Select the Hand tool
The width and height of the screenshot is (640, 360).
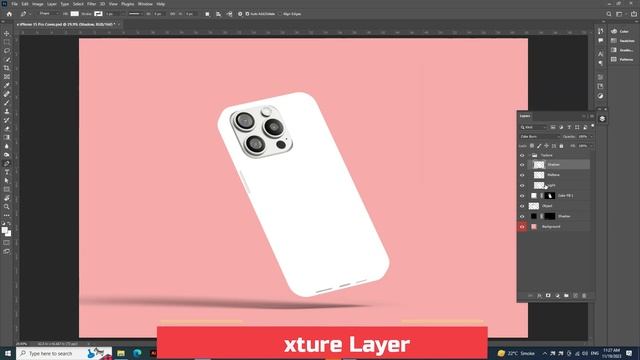(7, 198)
